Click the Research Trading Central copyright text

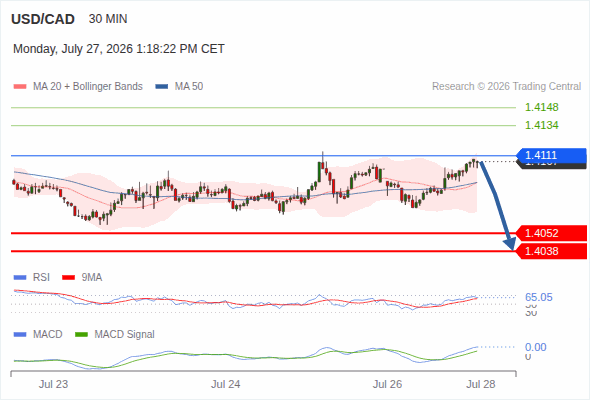tap(506, 87)
